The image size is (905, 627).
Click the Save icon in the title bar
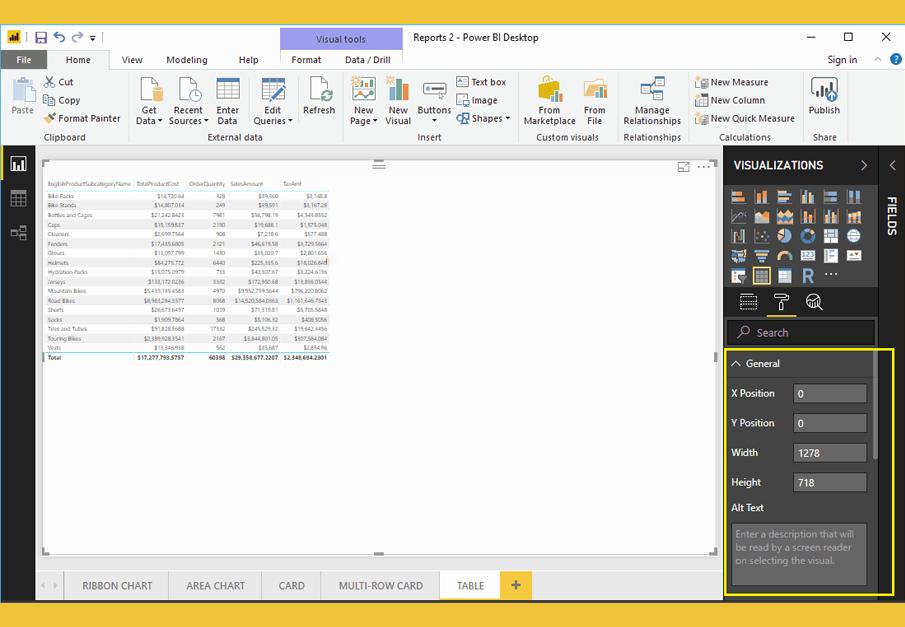tap(41, 38)
